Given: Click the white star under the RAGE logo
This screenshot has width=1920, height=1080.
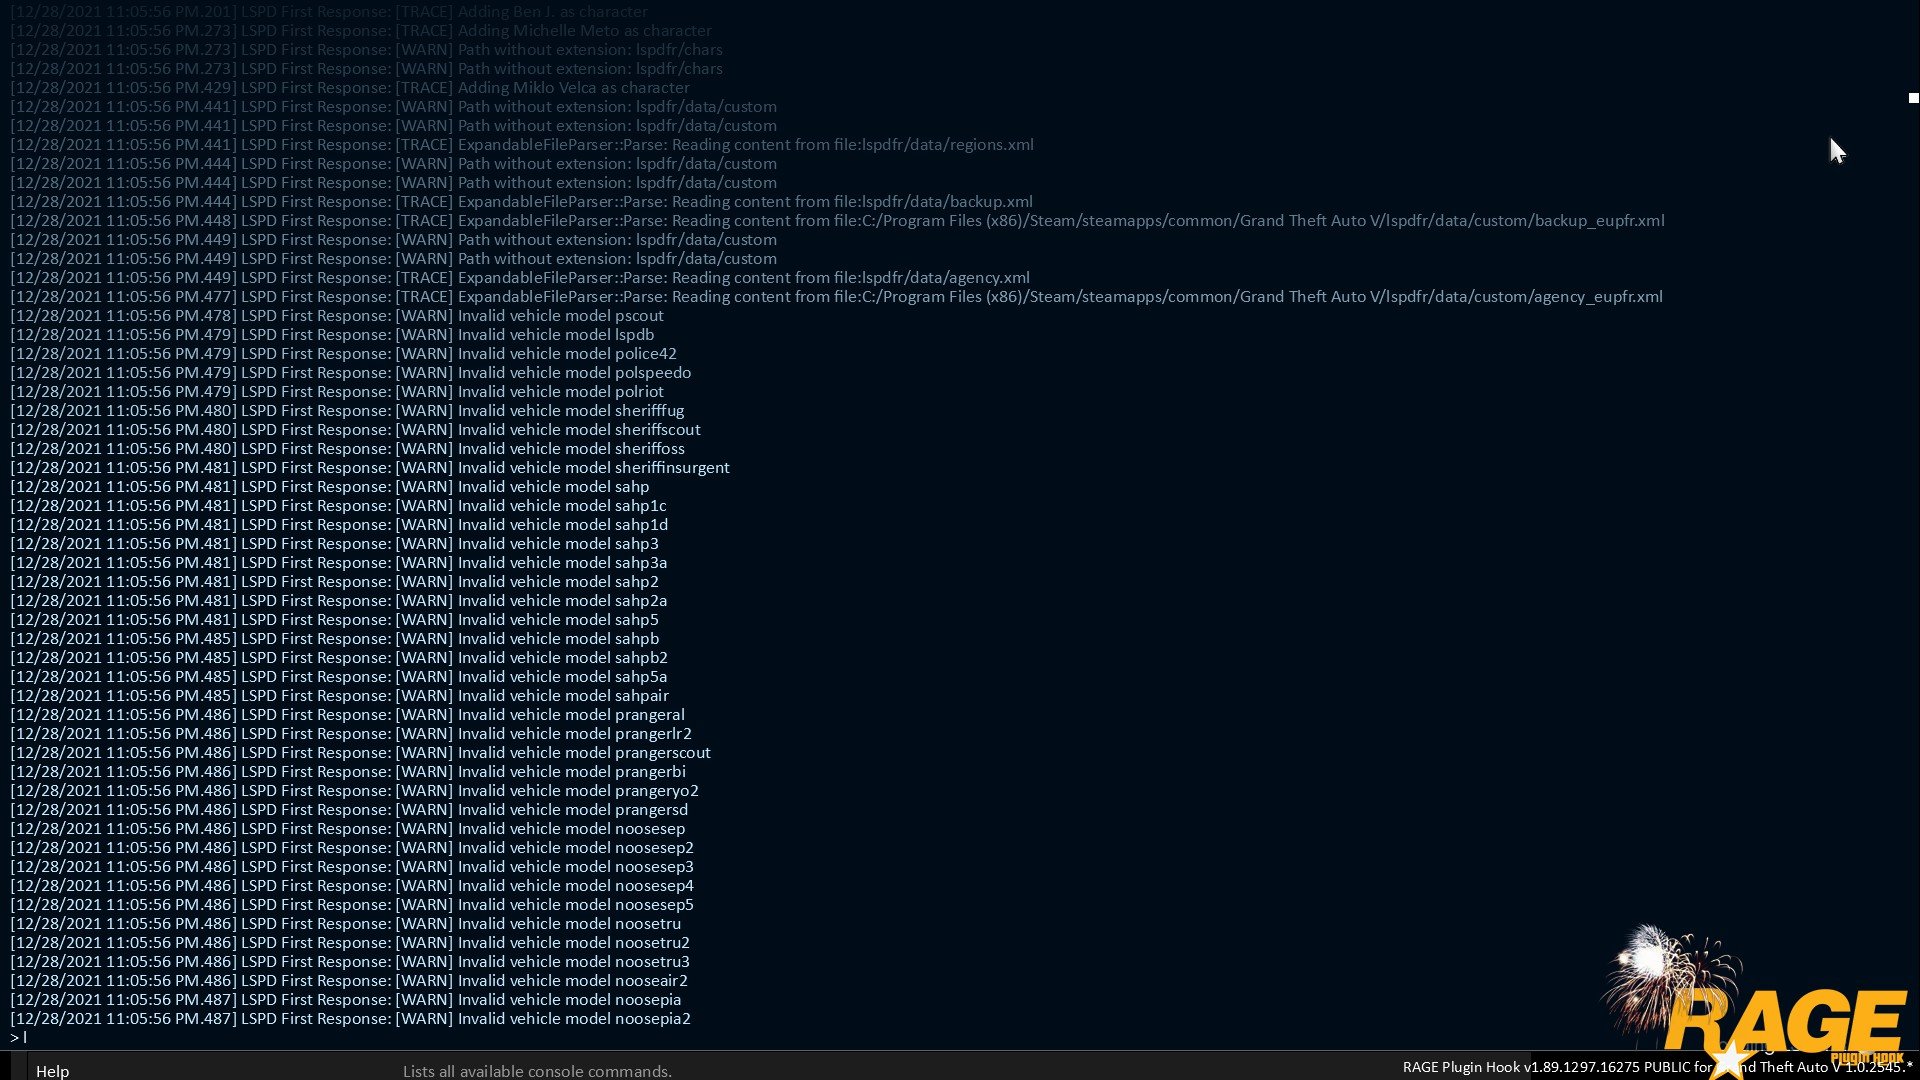Looking at the screenshot, I should click(x=1730, y=1060).
